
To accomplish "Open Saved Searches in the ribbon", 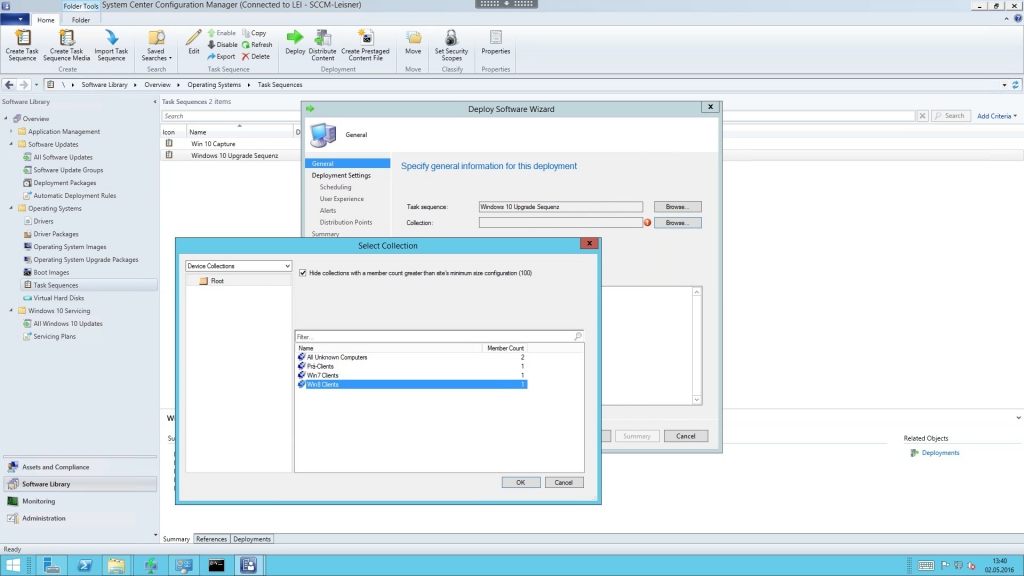I will point(156,45).
